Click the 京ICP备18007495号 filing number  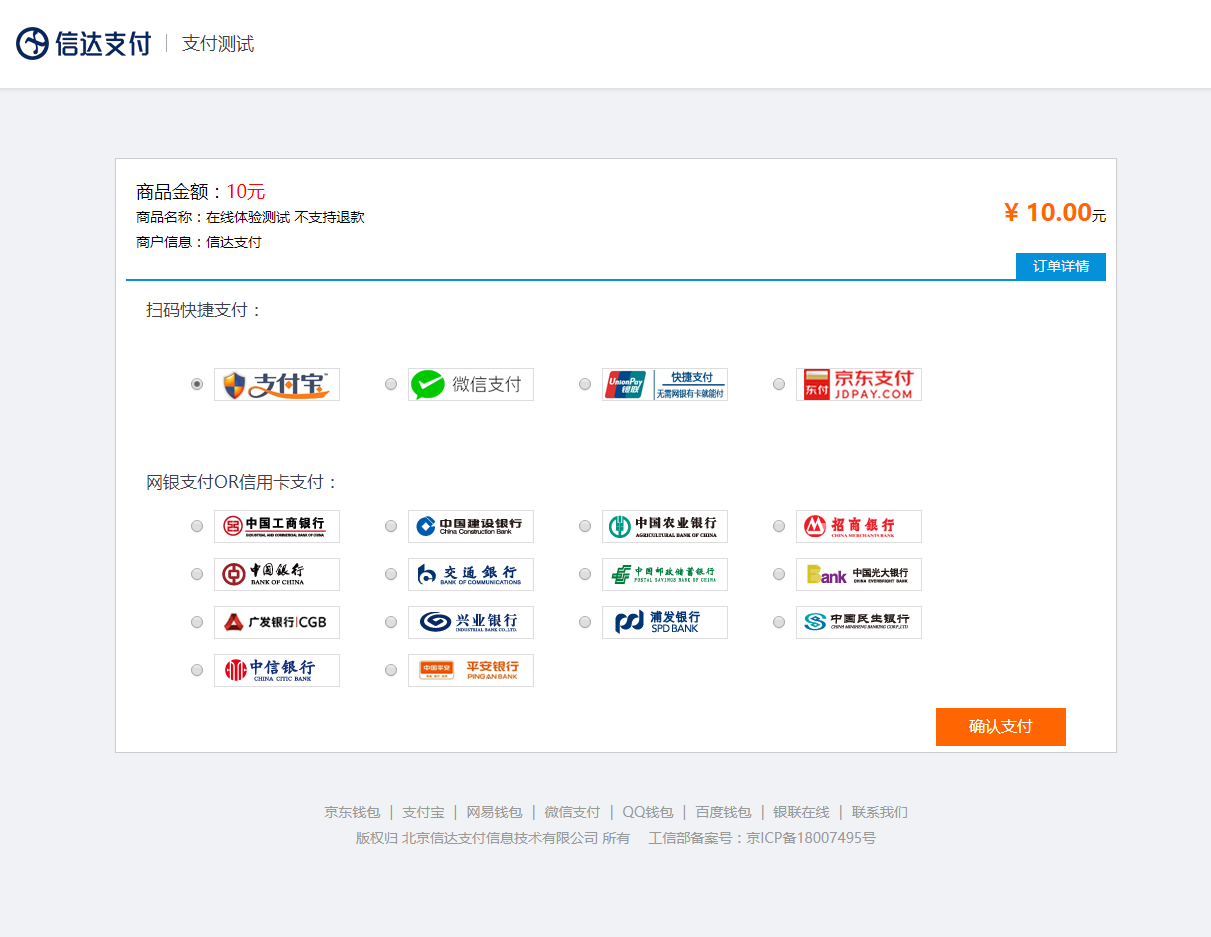(x=811, y=838)
